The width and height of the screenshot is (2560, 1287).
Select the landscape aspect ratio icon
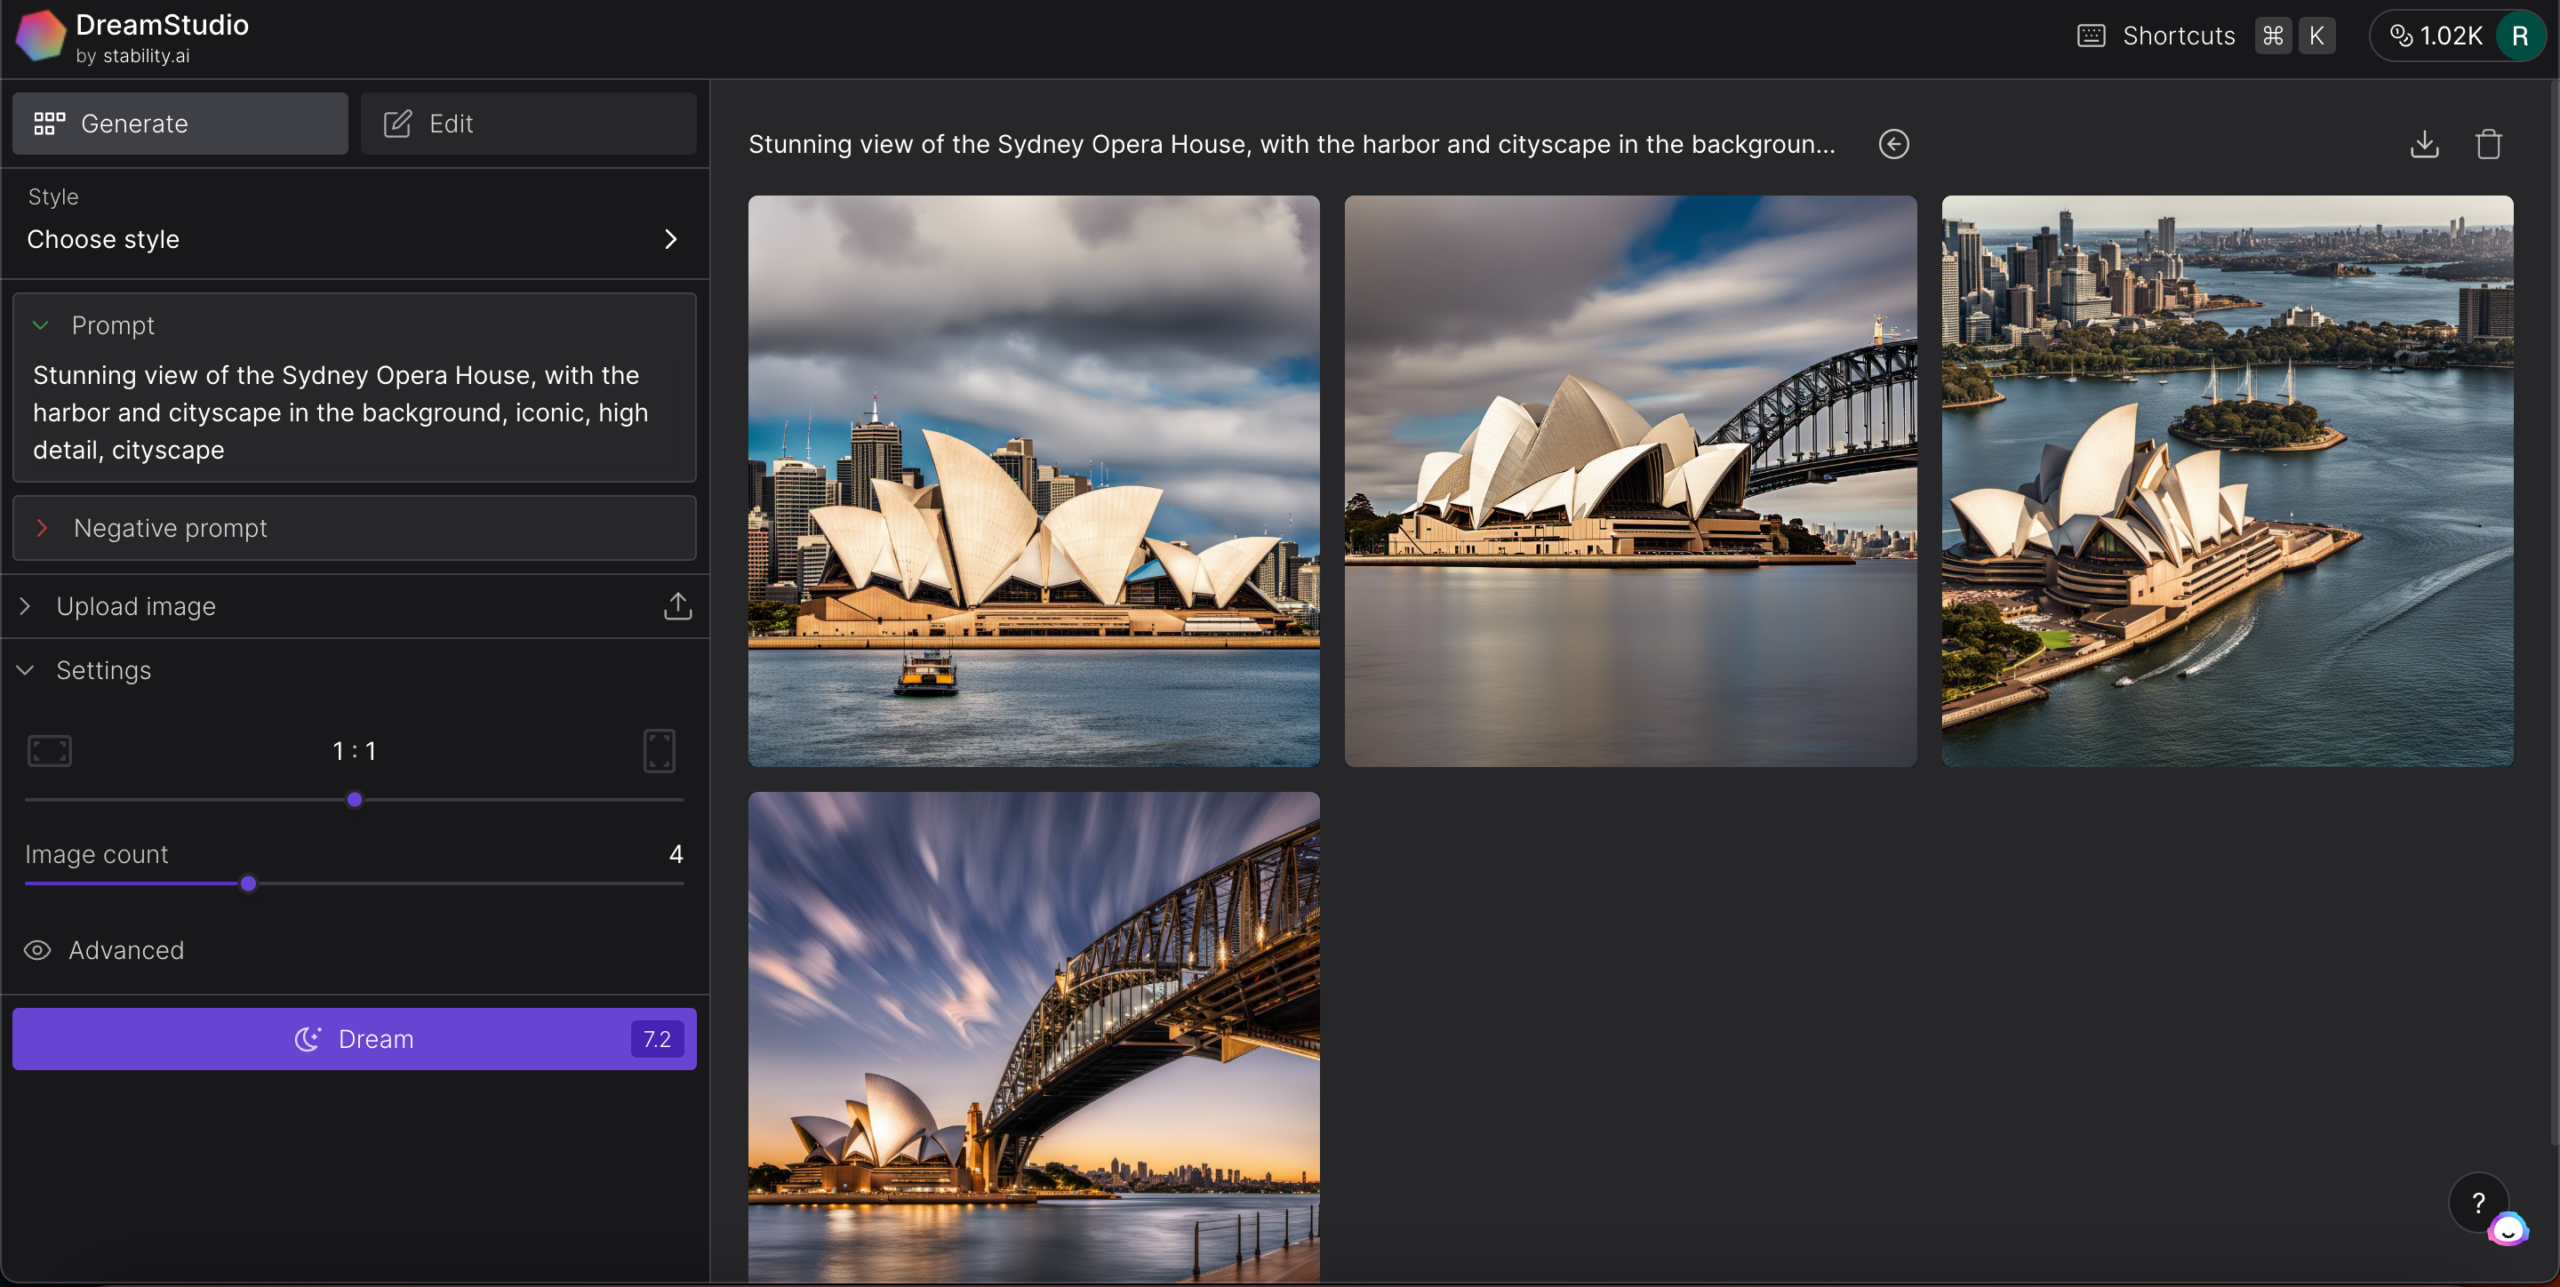pyautogui.click(x=50, y=750)
